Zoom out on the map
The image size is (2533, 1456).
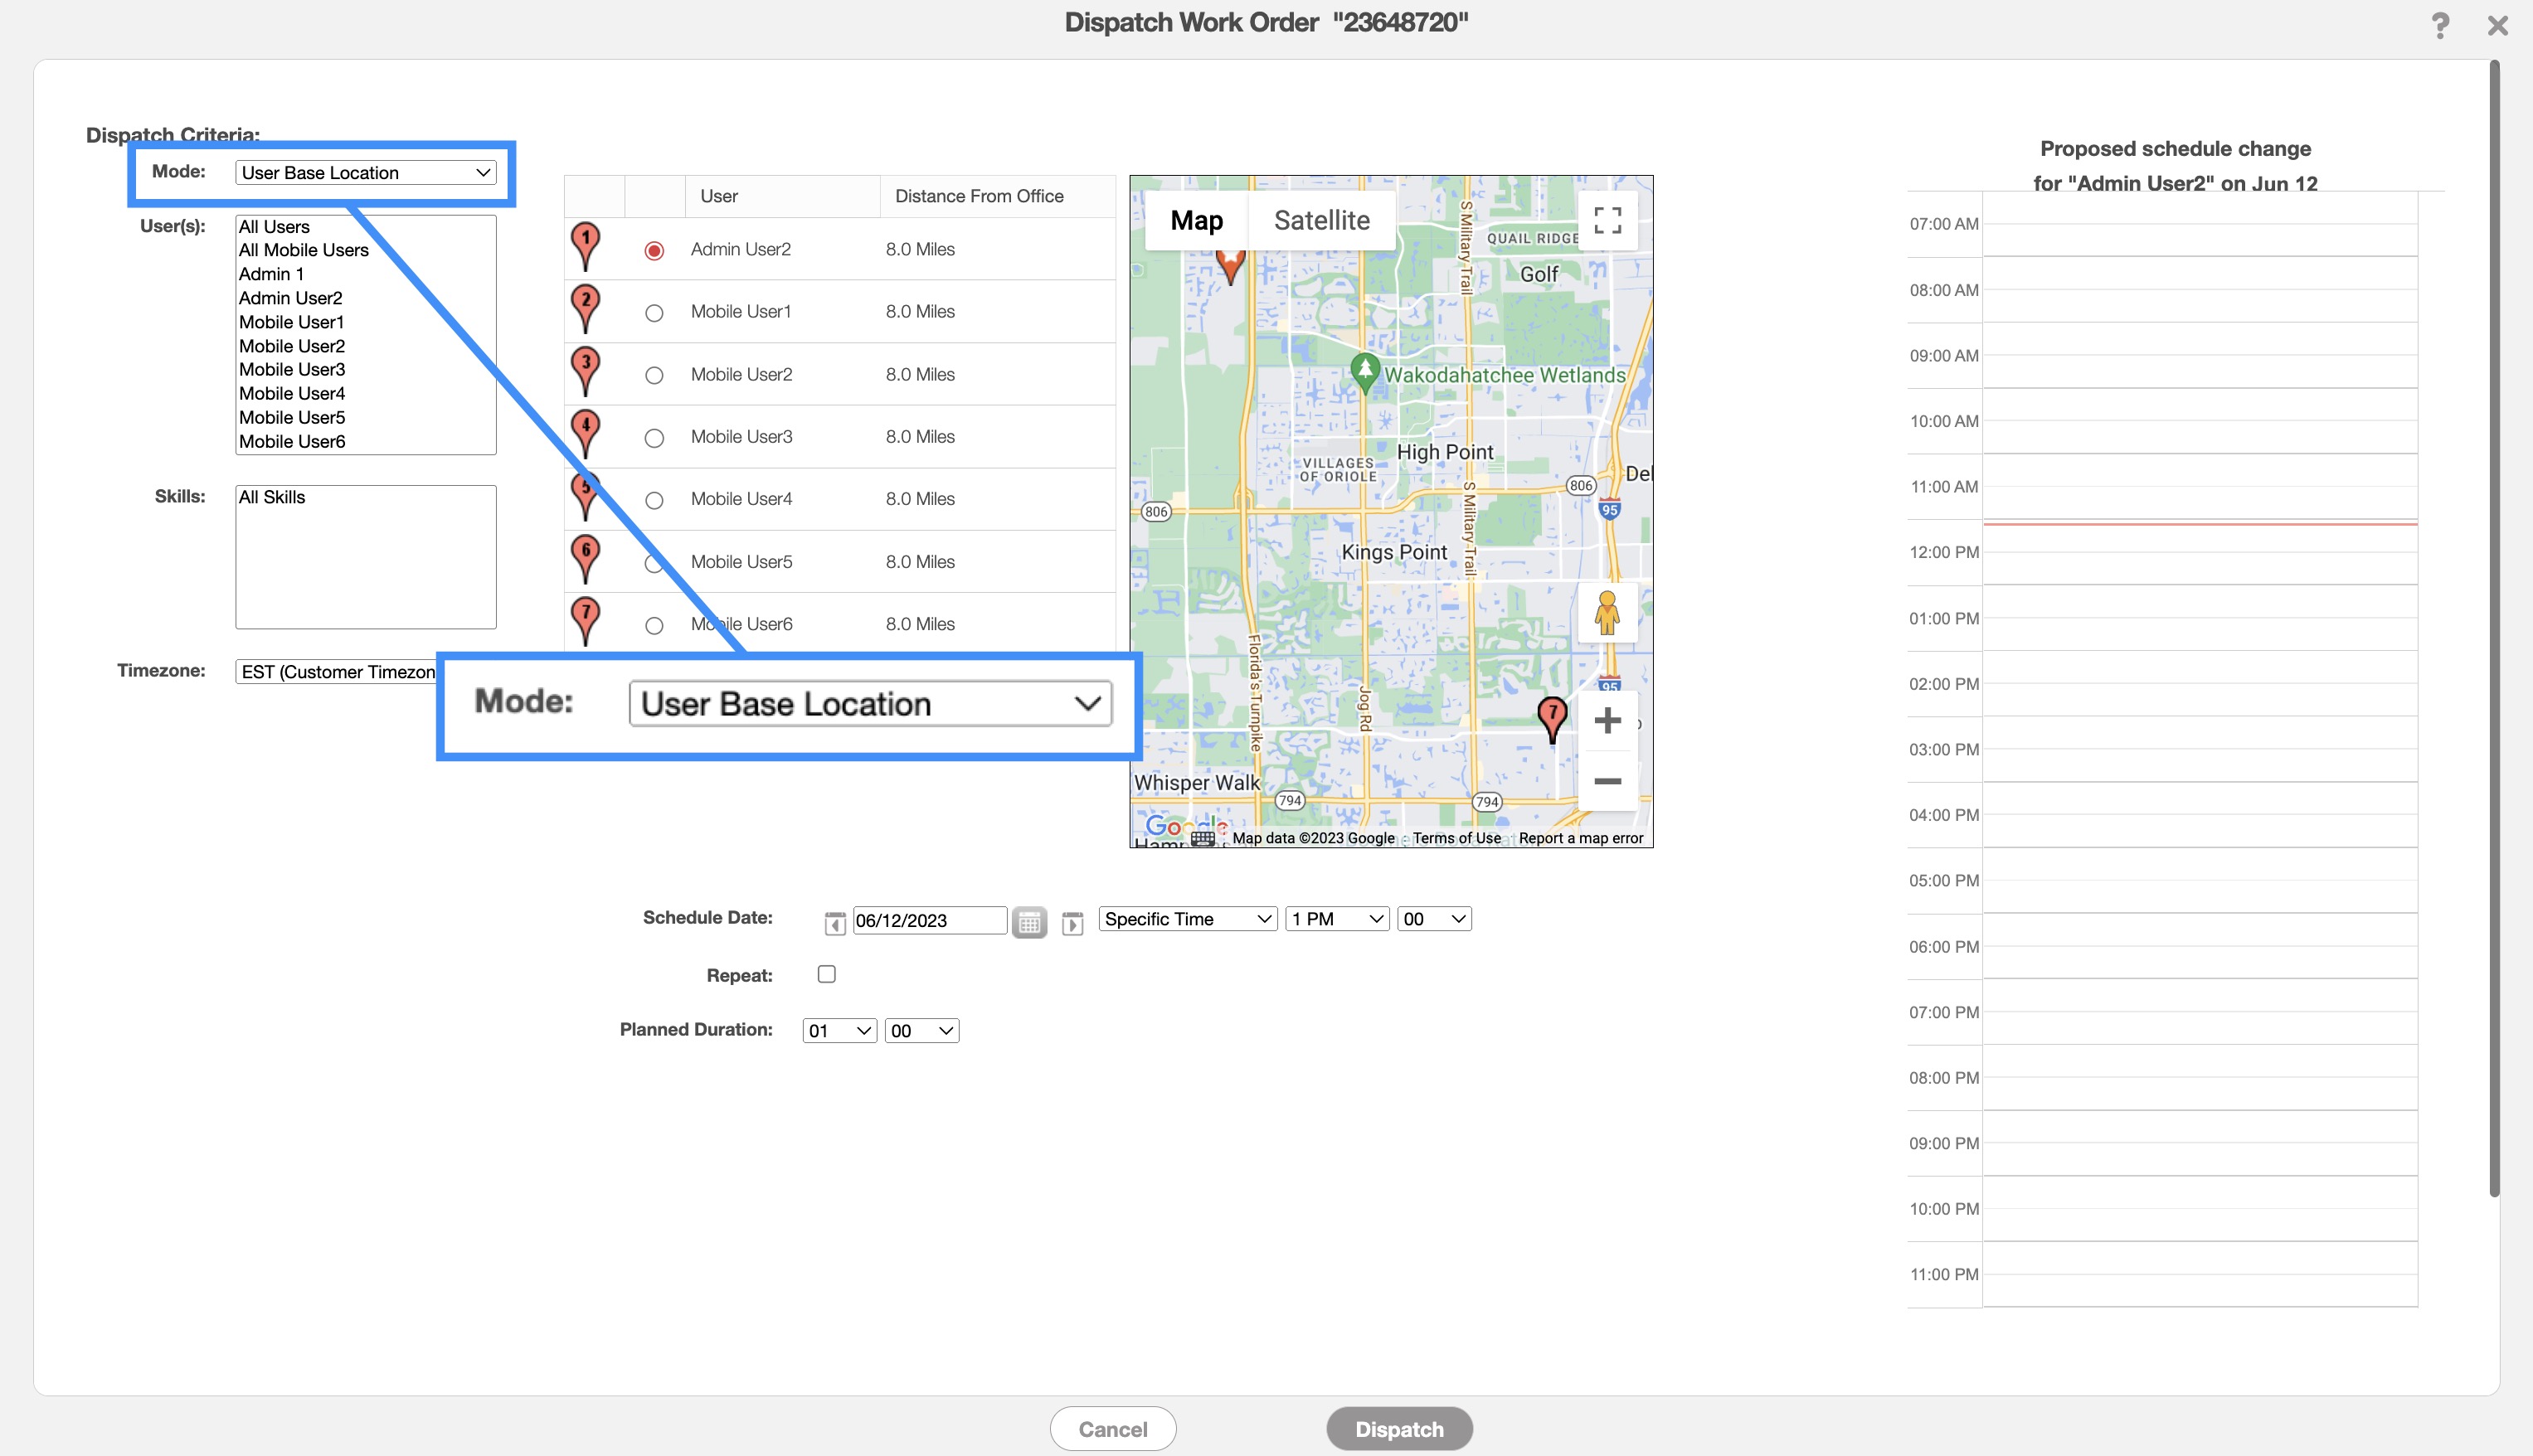1607,781
